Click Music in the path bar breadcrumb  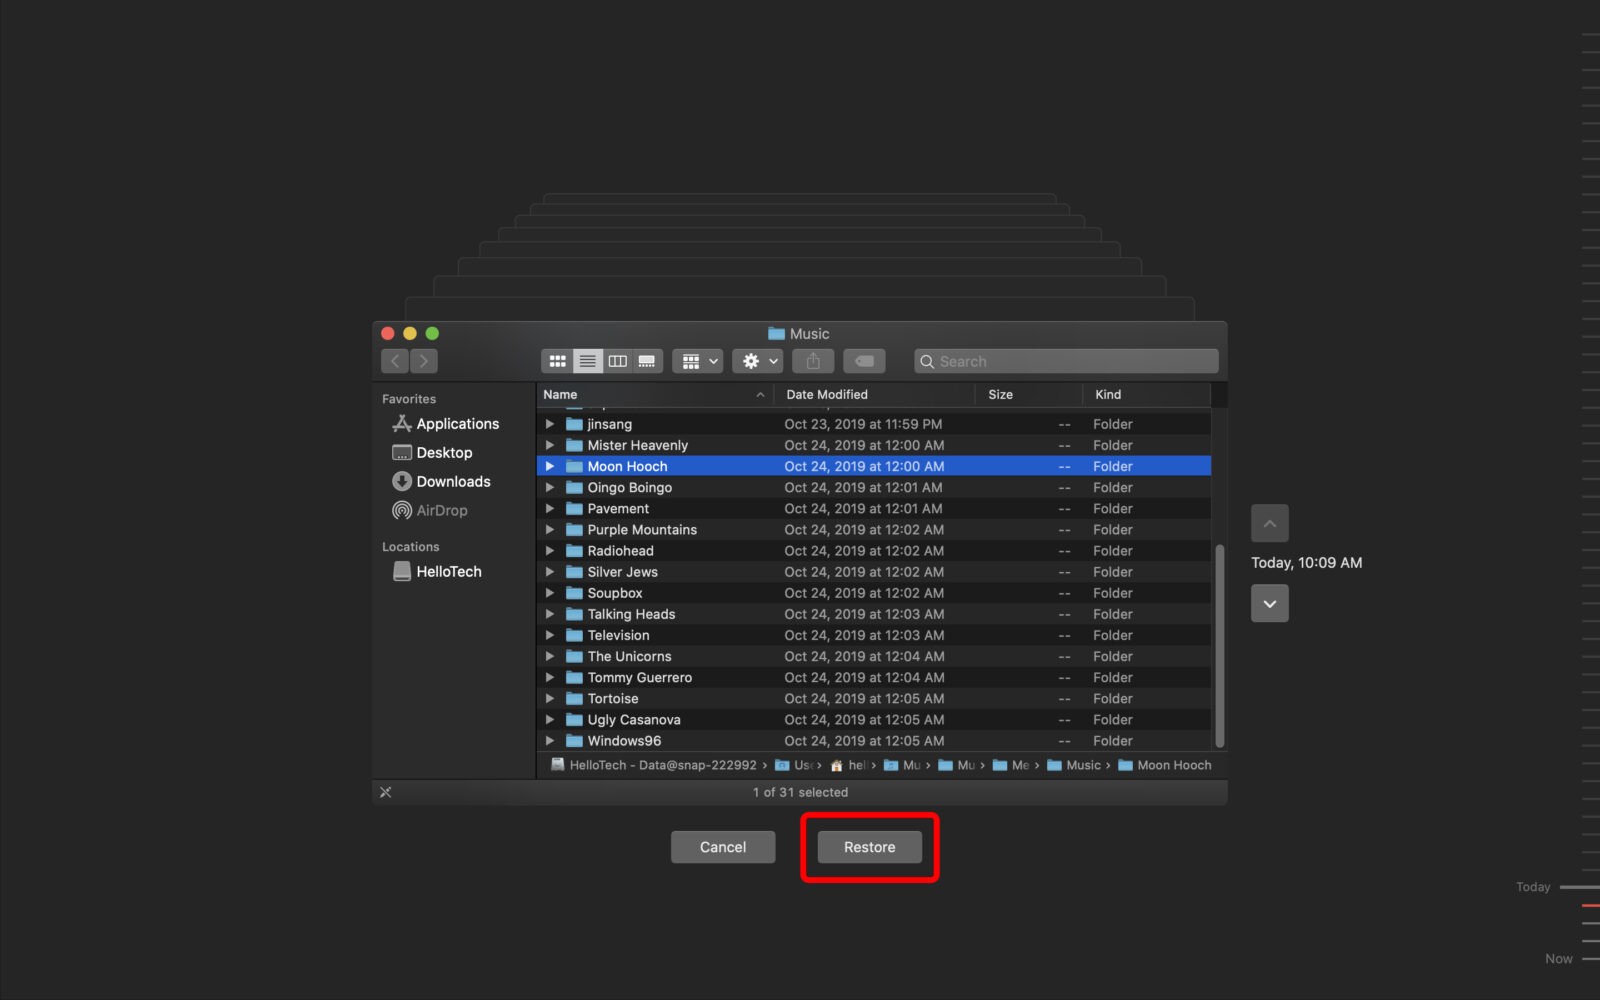click(1083, 765)
